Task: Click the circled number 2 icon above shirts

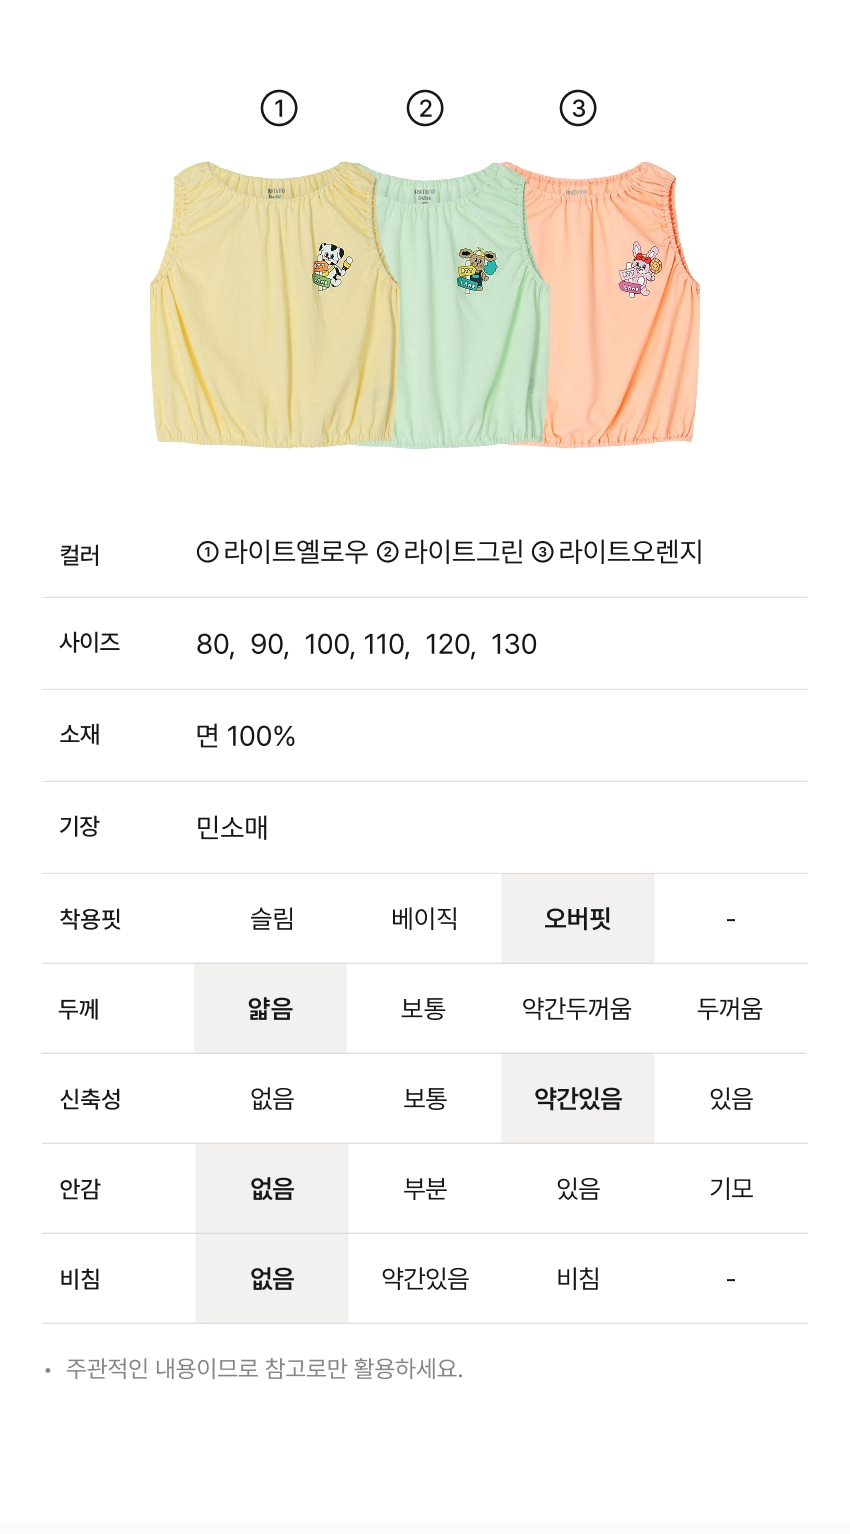Action: (425, 108)
